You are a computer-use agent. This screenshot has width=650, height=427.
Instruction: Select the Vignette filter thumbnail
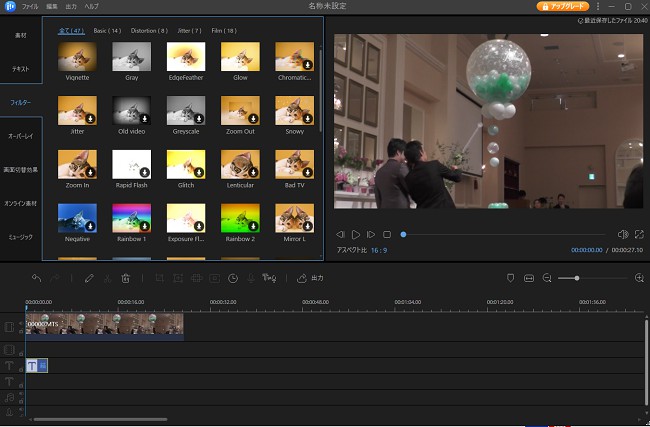[78, 56]
